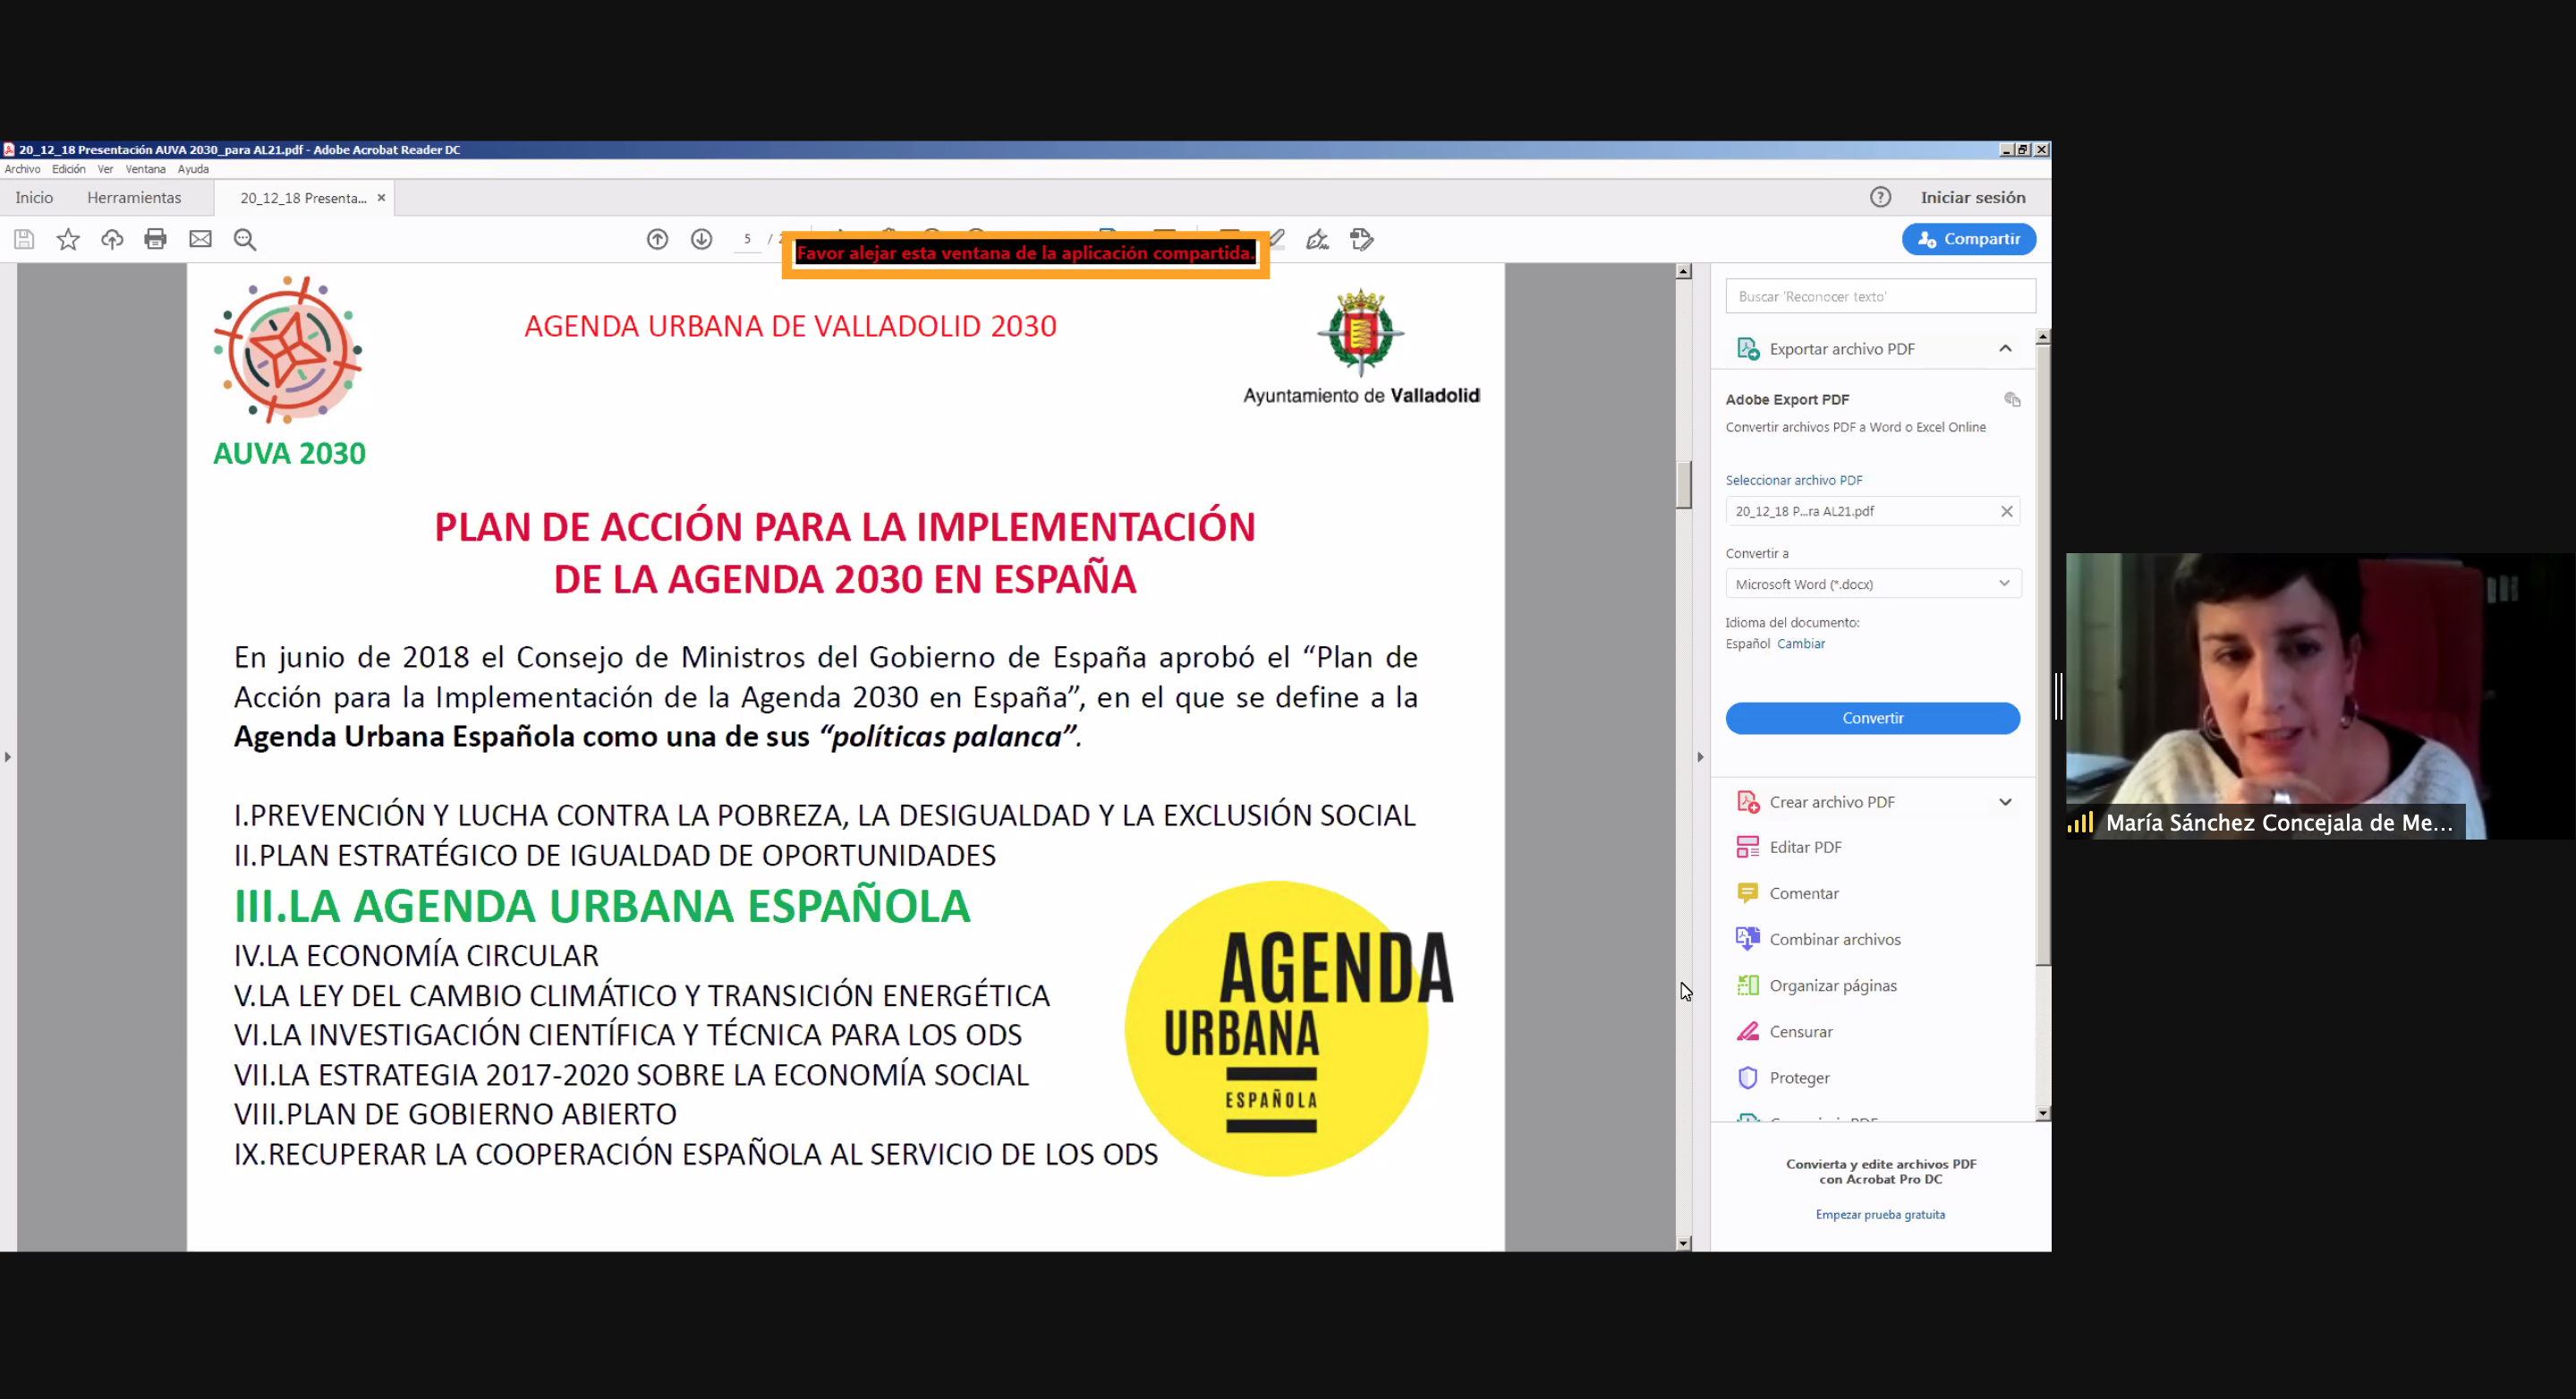2576x1399 pixels.
Task: Click the sign document pen icon
Action: tap(1317, 239)
